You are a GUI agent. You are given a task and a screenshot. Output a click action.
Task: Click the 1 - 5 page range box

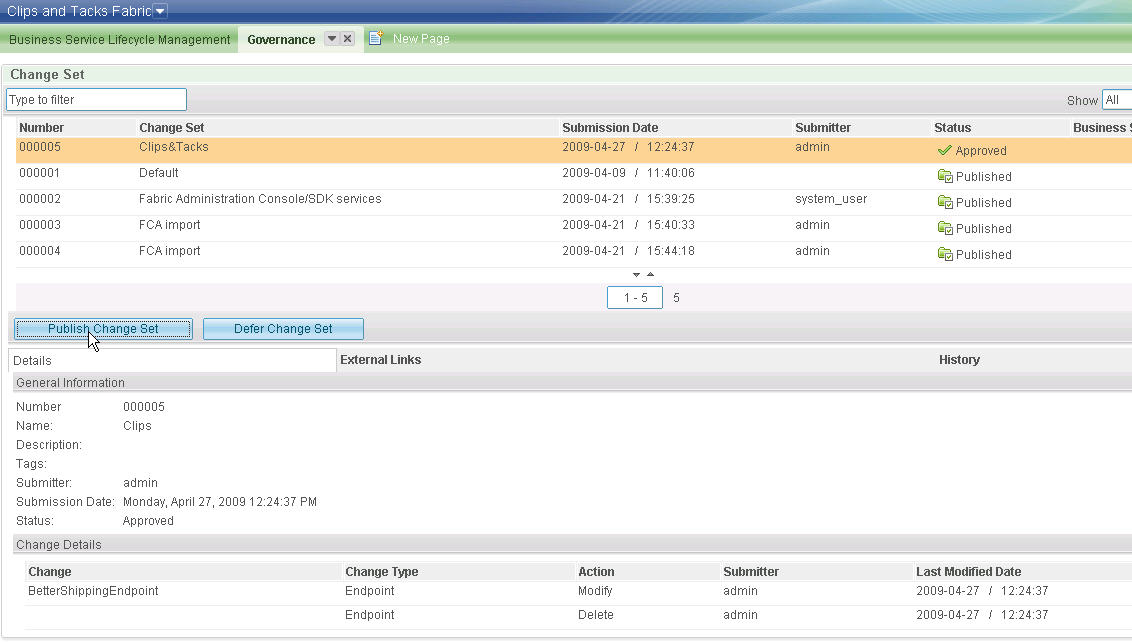pos(635,298)
